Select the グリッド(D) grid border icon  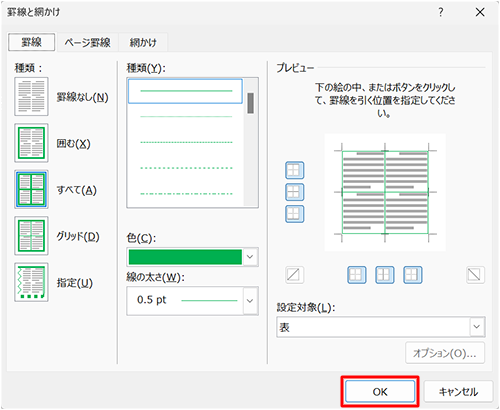[x=31, y=236]
